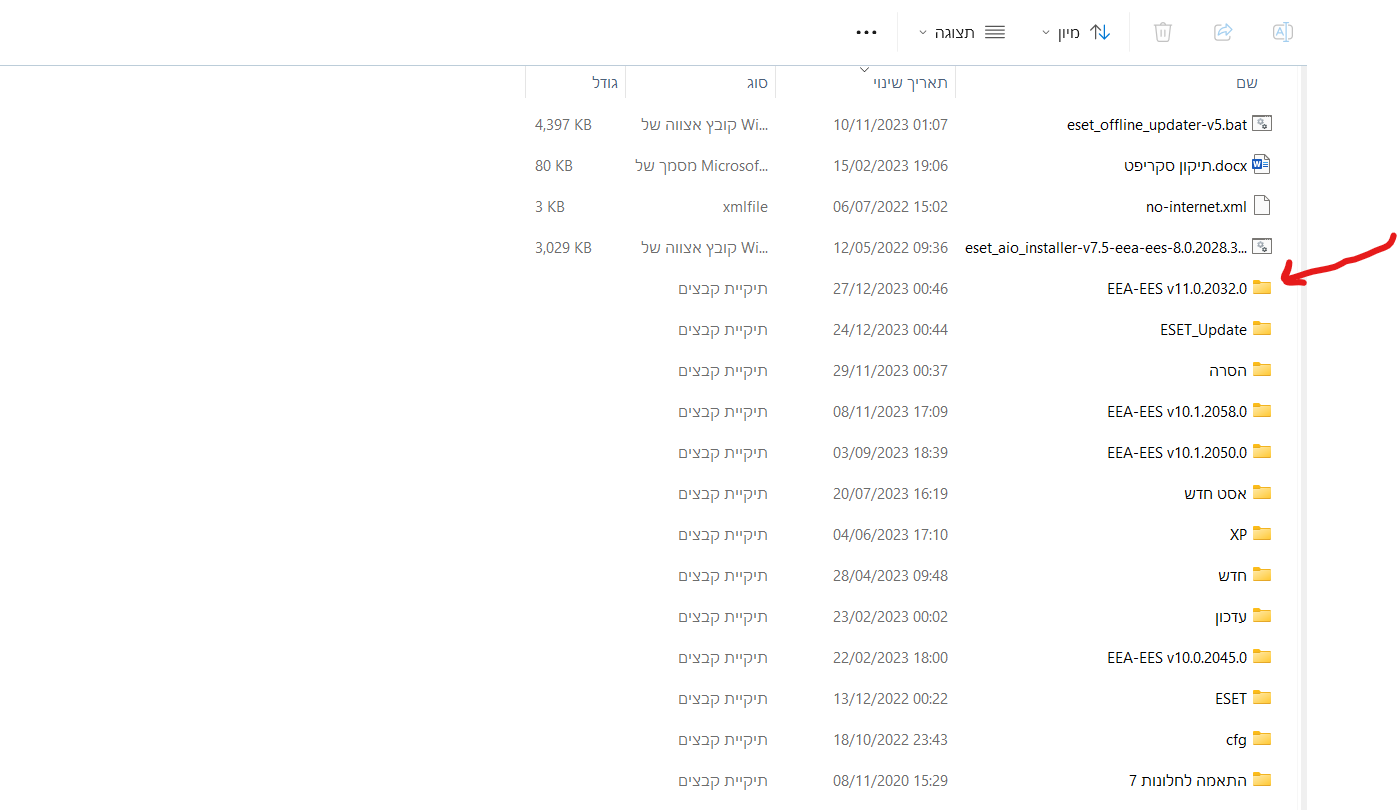This screenshot has width=1398, height=810.
Task: Click the size value 3,029 KB
Action: (x=563, y=248)
